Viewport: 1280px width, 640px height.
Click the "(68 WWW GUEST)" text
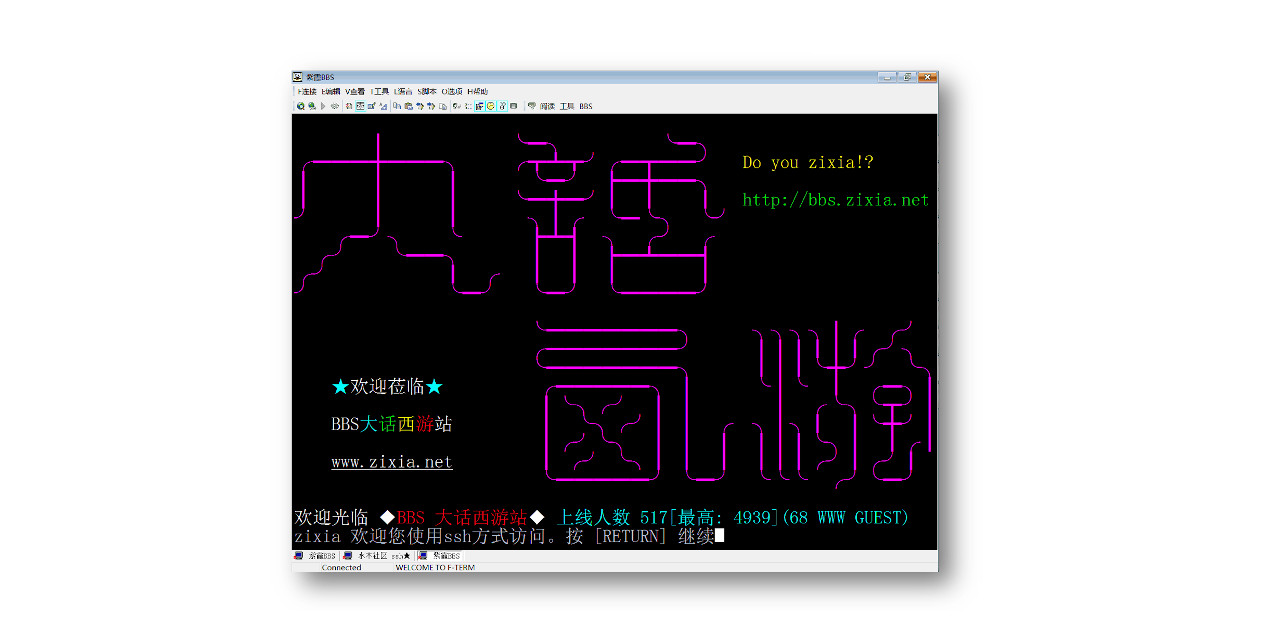click(846, 517)
